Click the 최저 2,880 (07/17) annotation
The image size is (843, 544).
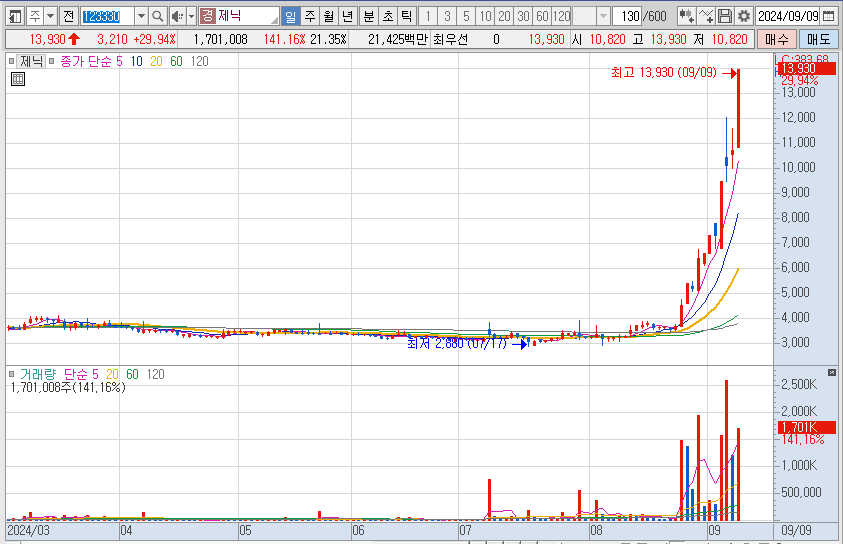click(457, 343)
